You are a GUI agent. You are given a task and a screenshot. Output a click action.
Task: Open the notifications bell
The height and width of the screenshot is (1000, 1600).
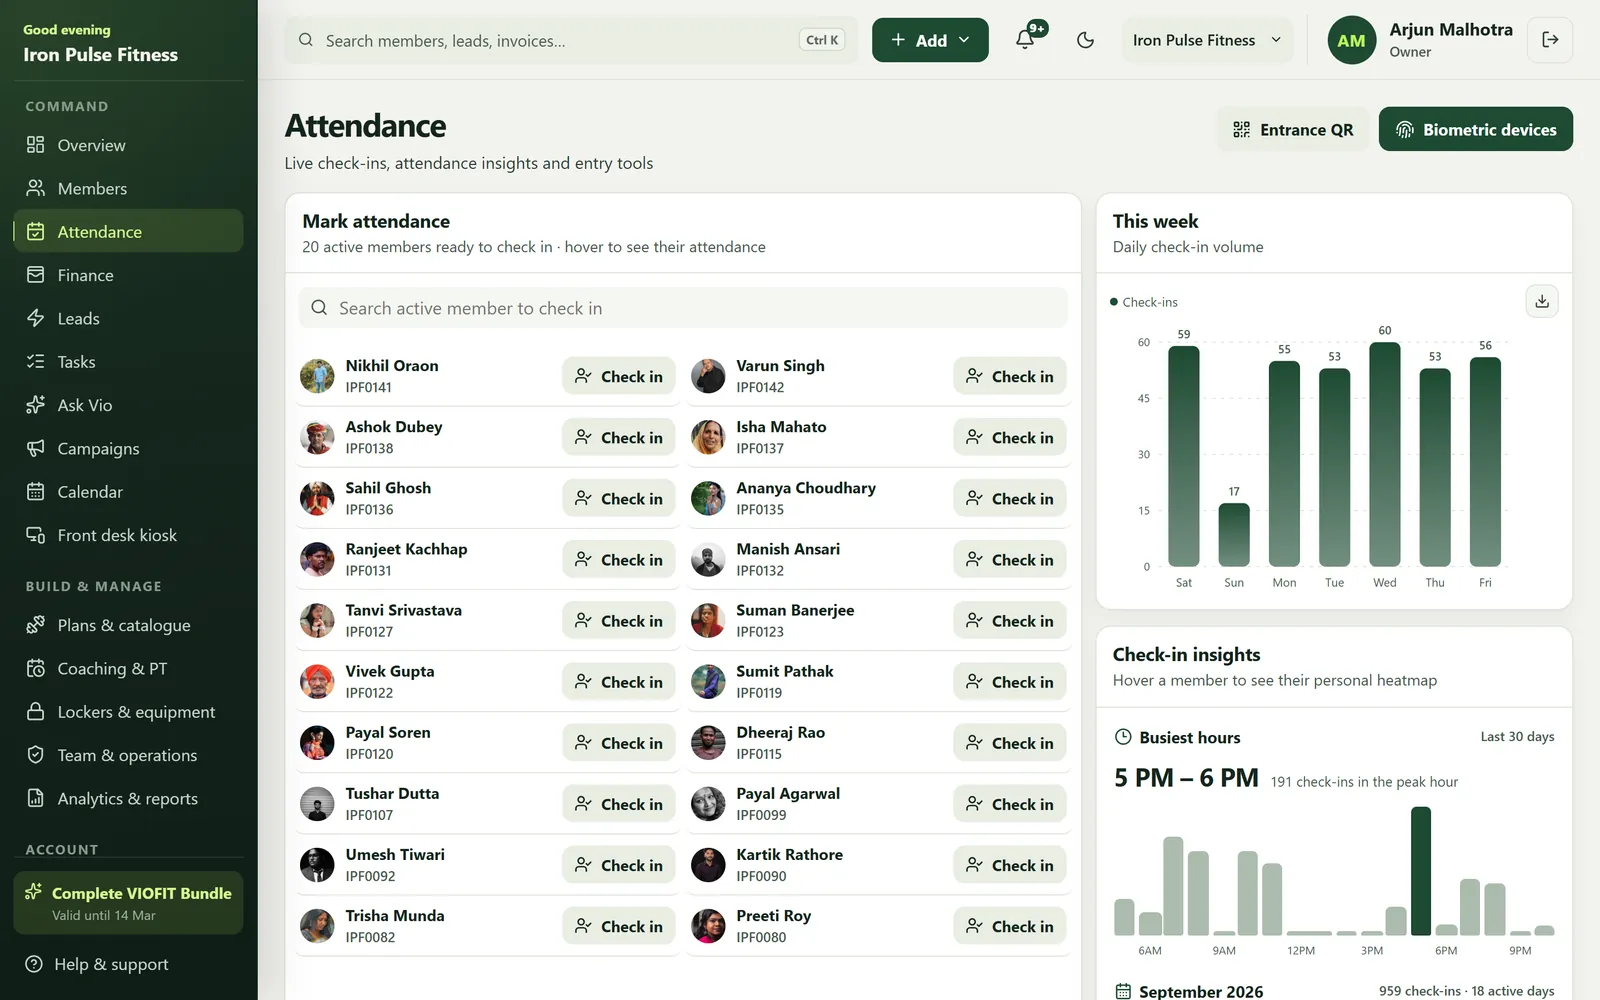1025,40
